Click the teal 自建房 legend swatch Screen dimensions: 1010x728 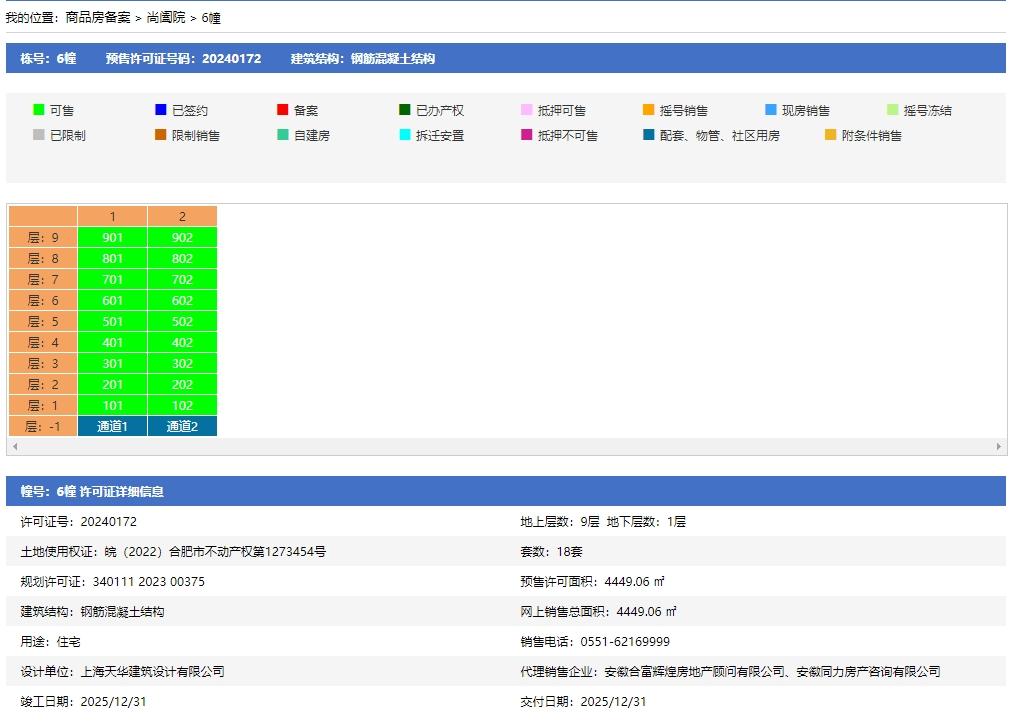(x=282, y=135)
